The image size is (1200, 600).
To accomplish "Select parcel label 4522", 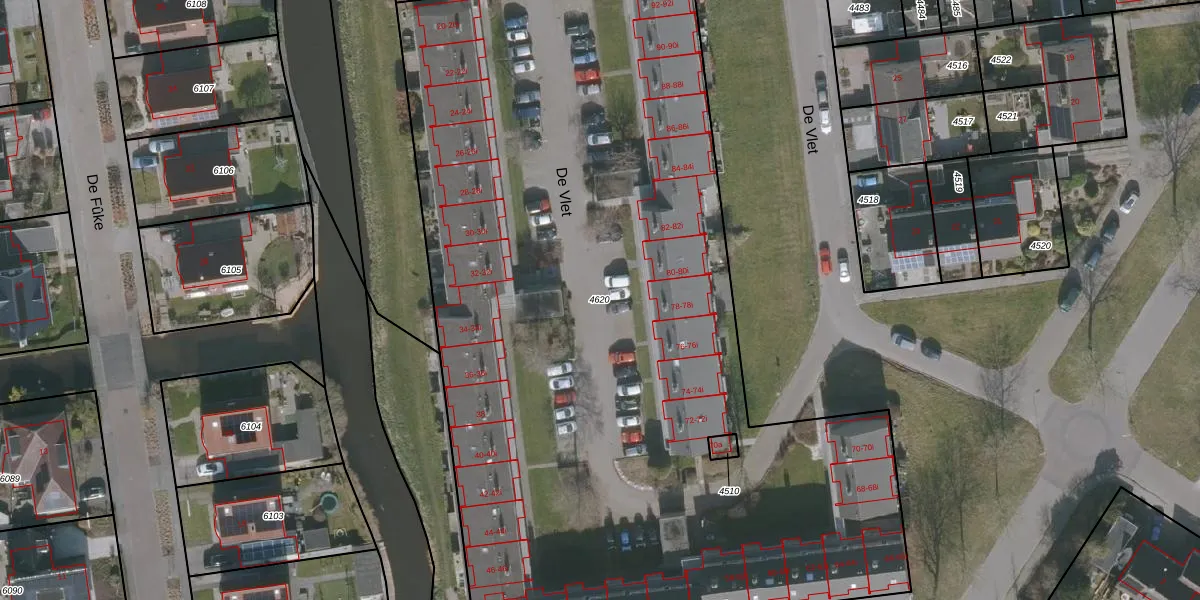I will click(x=1000, y=60).
